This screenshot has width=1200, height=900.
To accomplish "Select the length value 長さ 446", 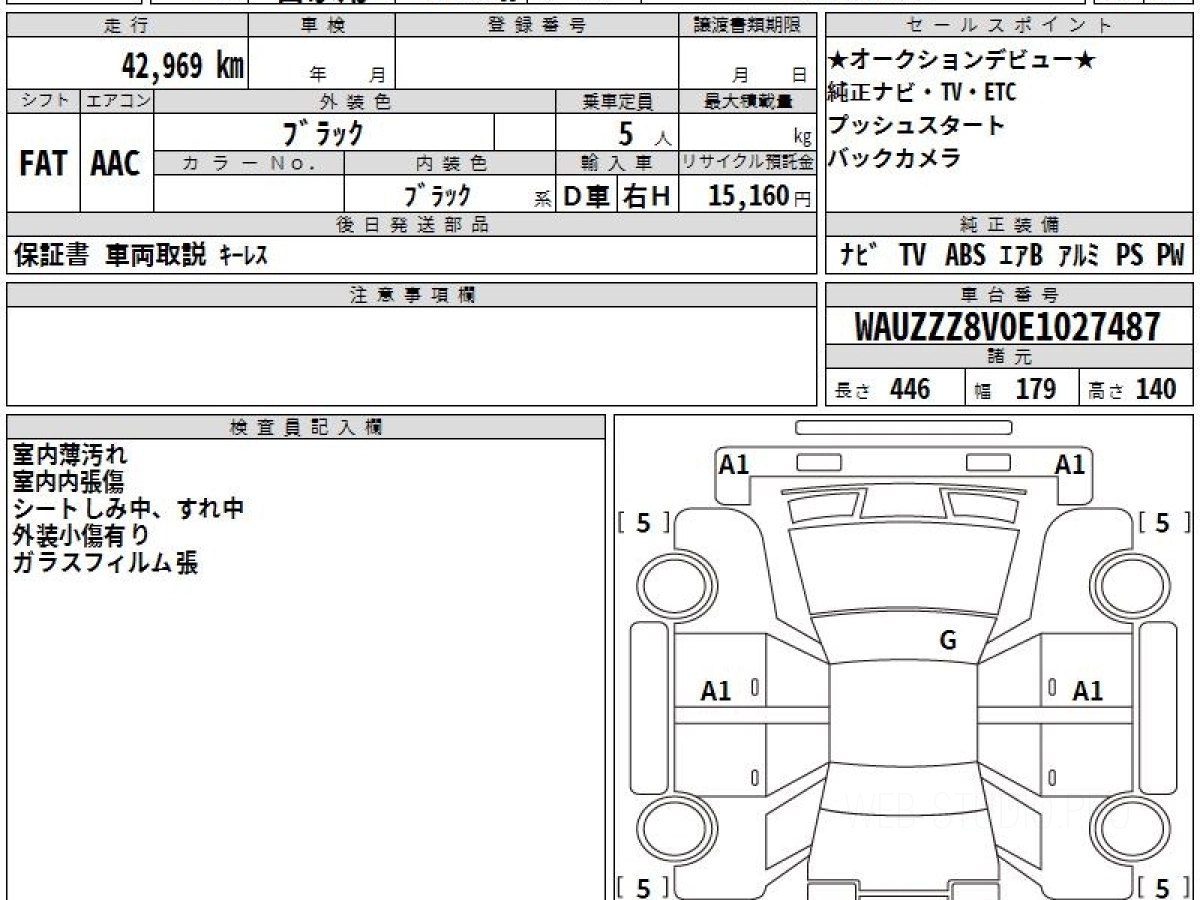I will coord(883,389).
